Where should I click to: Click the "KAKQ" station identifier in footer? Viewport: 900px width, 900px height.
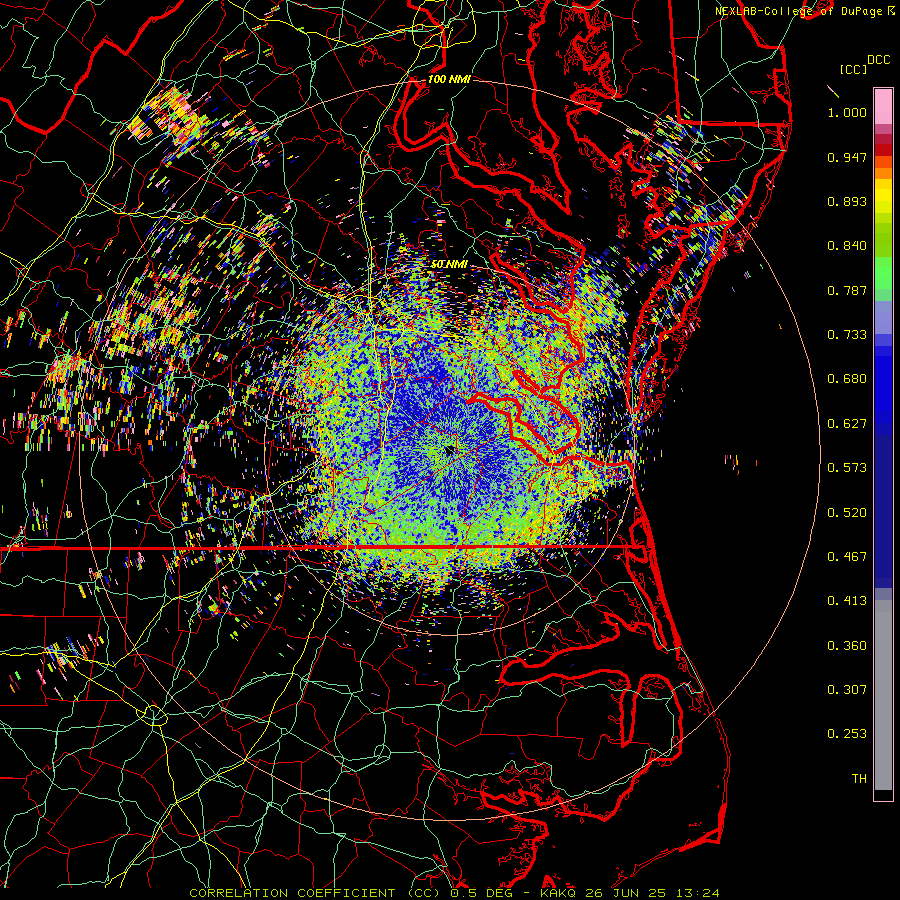[x=559, y=893]
